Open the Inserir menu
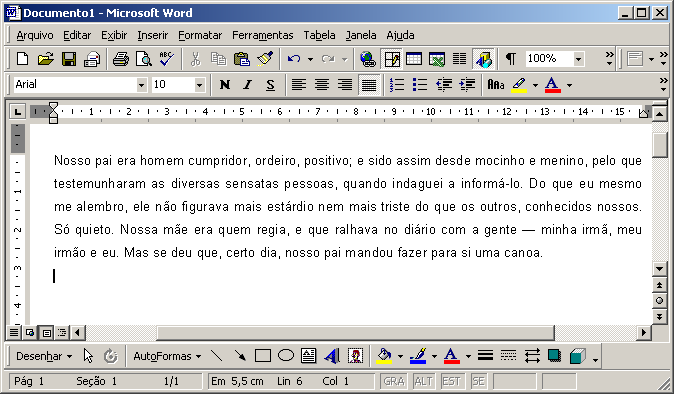Viewport: 674px width, 394px height. (x=153, y=35)
